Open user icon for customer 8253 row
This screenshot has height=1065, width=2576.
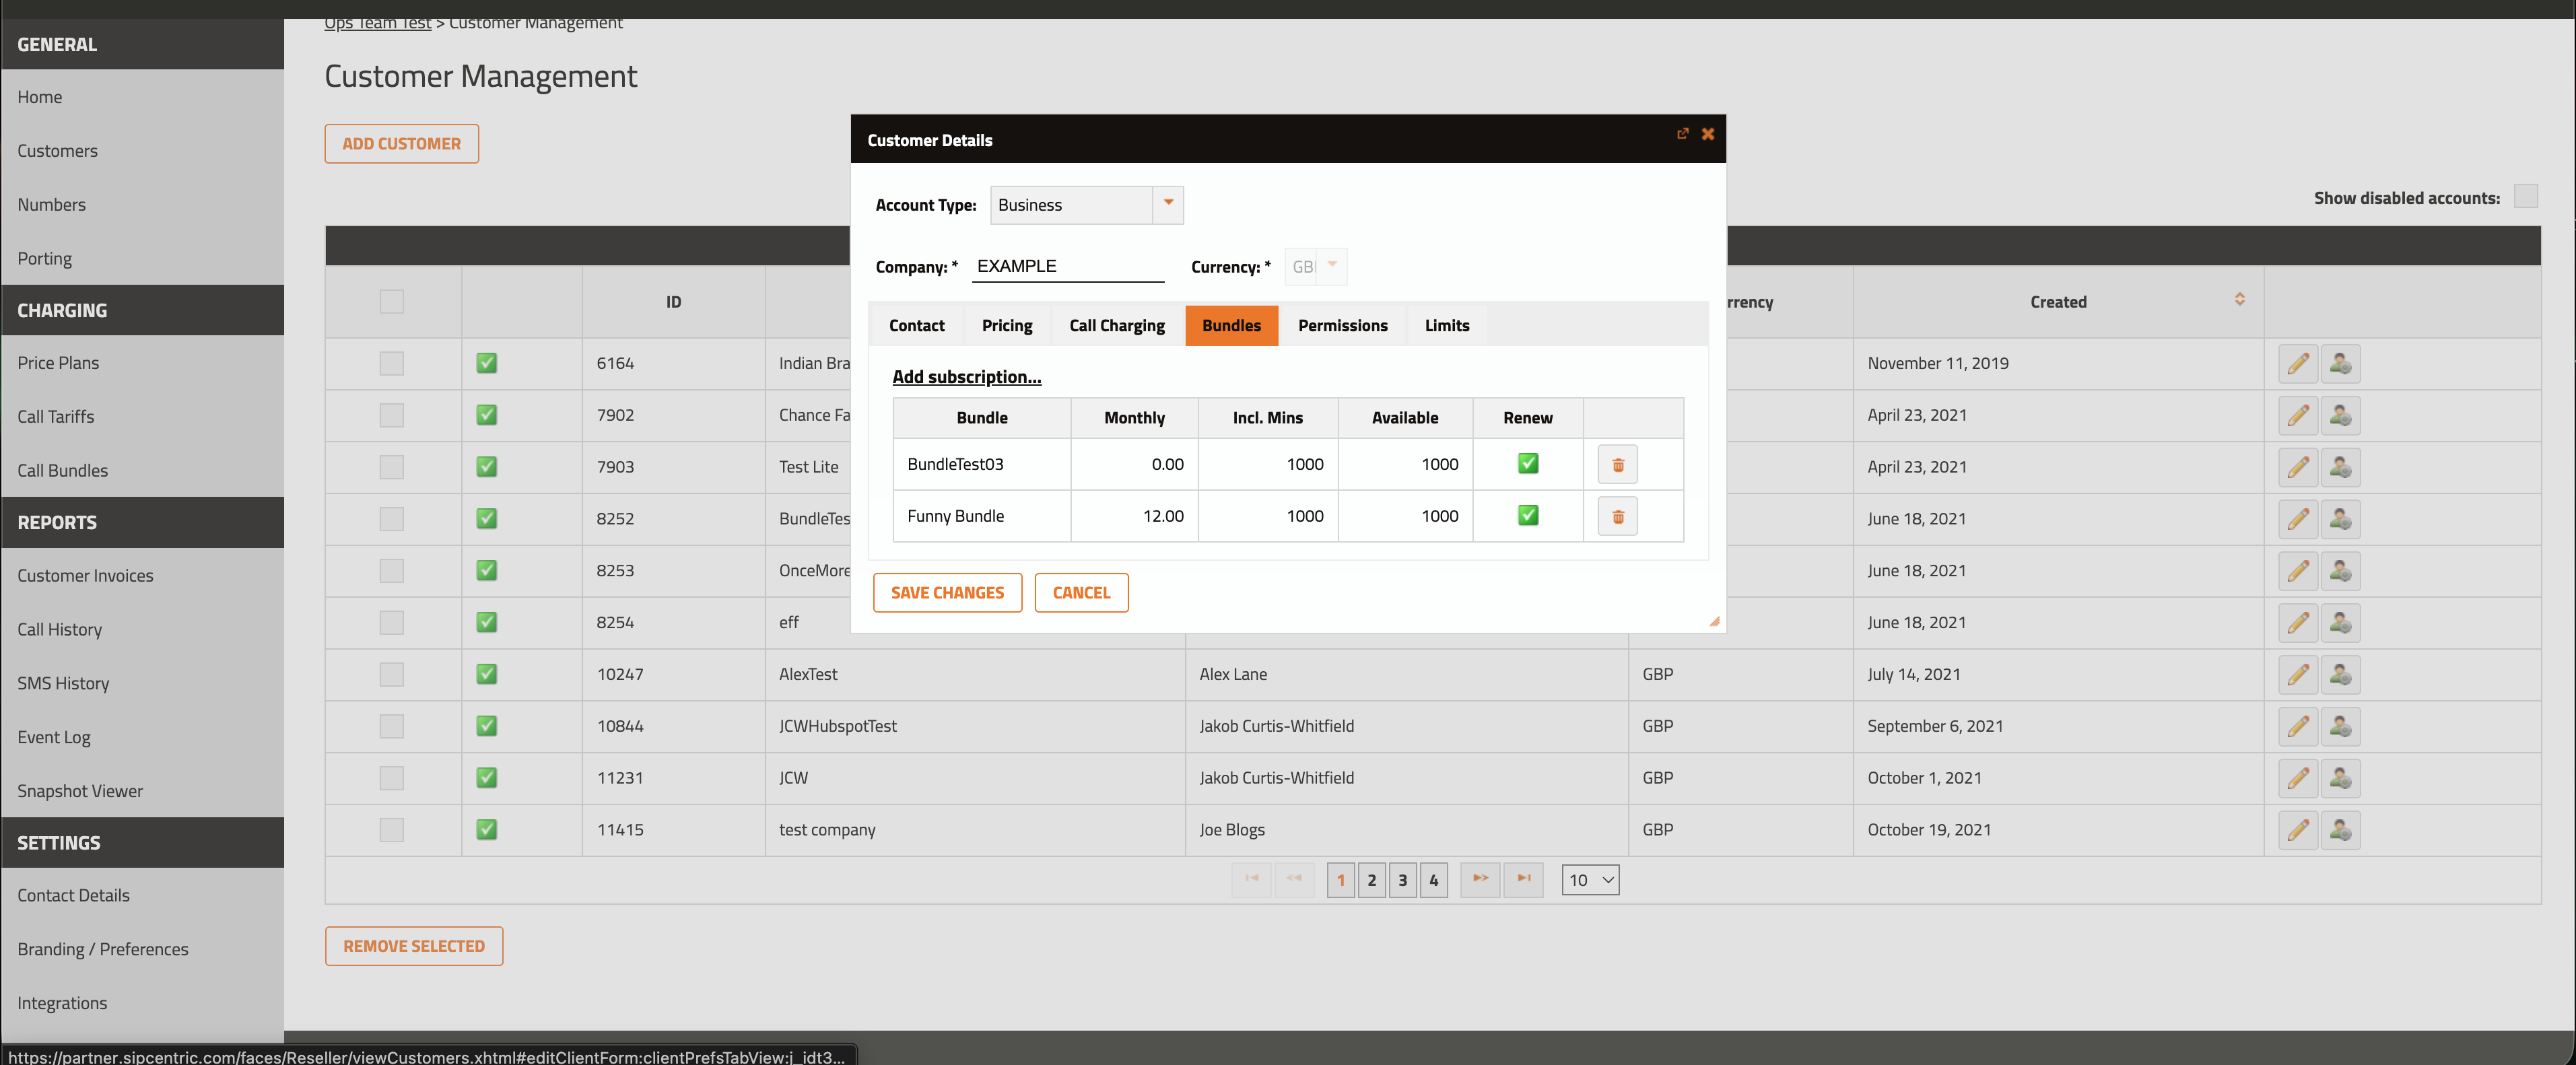2340,571
